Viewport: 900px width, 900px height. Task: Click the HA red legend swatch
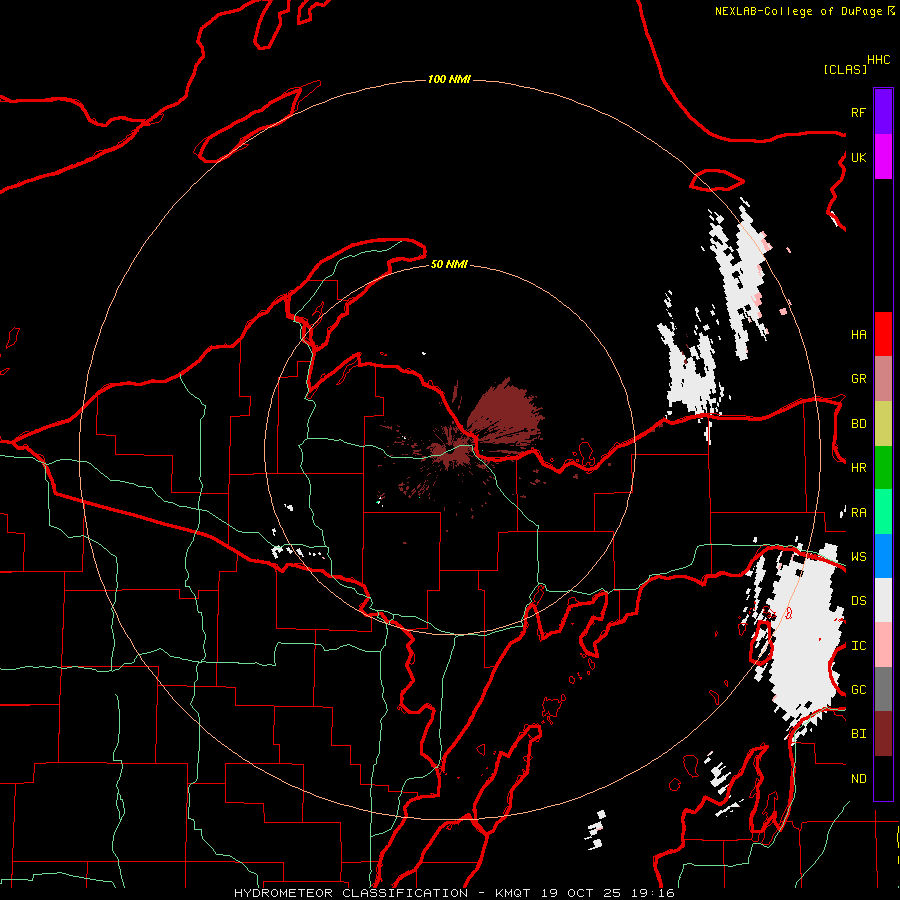(x=883, y=334)
